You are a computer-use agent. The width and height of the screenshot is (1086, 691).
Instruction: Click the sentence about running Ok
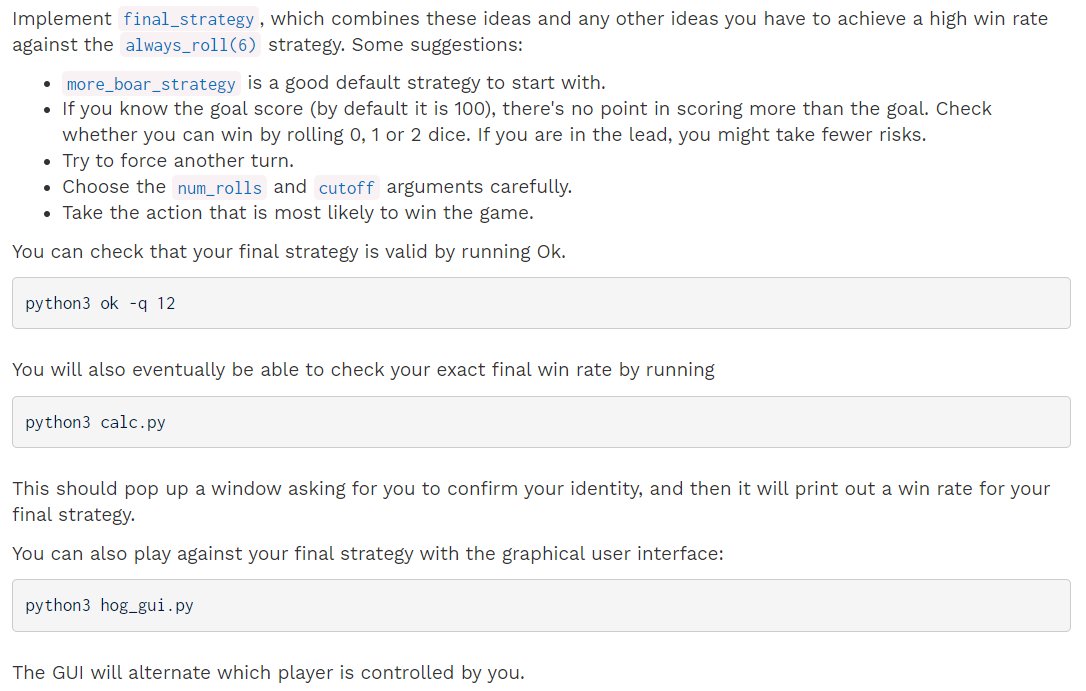coord(289,251)
